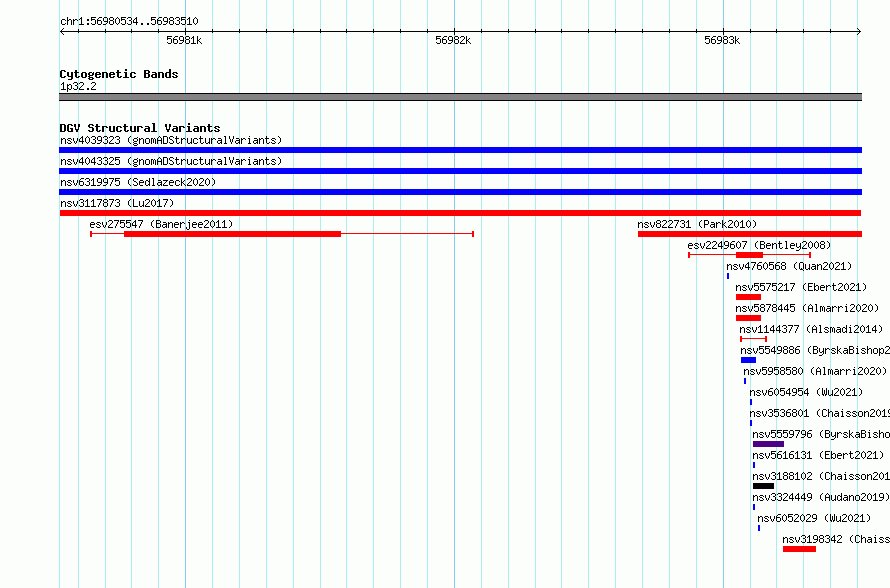Open the nsv6319975 (Sedlazeck2020) label

click(138, 182)
